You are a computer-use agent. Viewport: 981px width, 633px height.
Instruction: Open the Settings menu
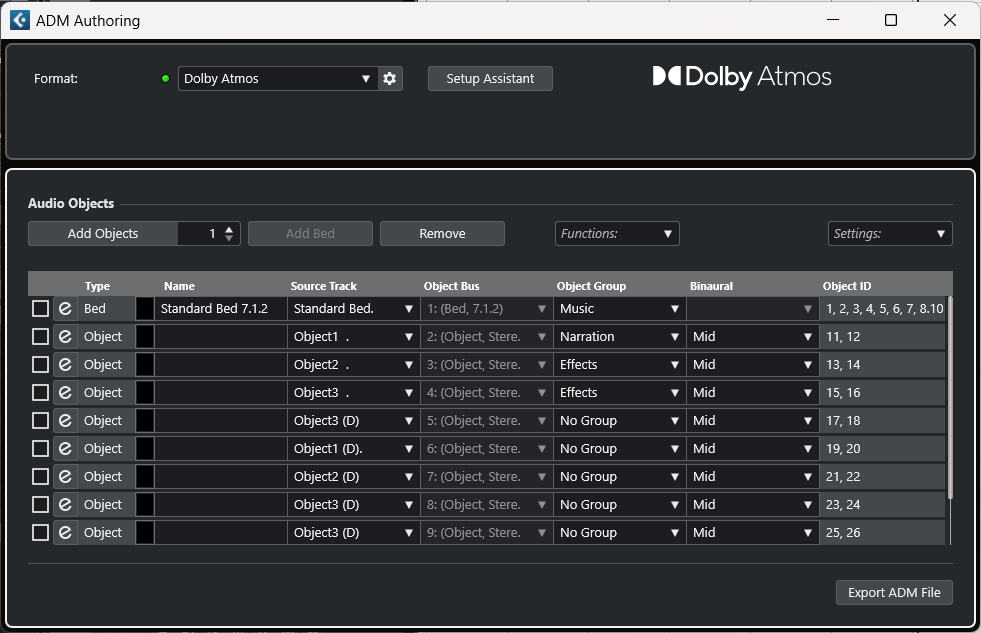pos(890,234)
